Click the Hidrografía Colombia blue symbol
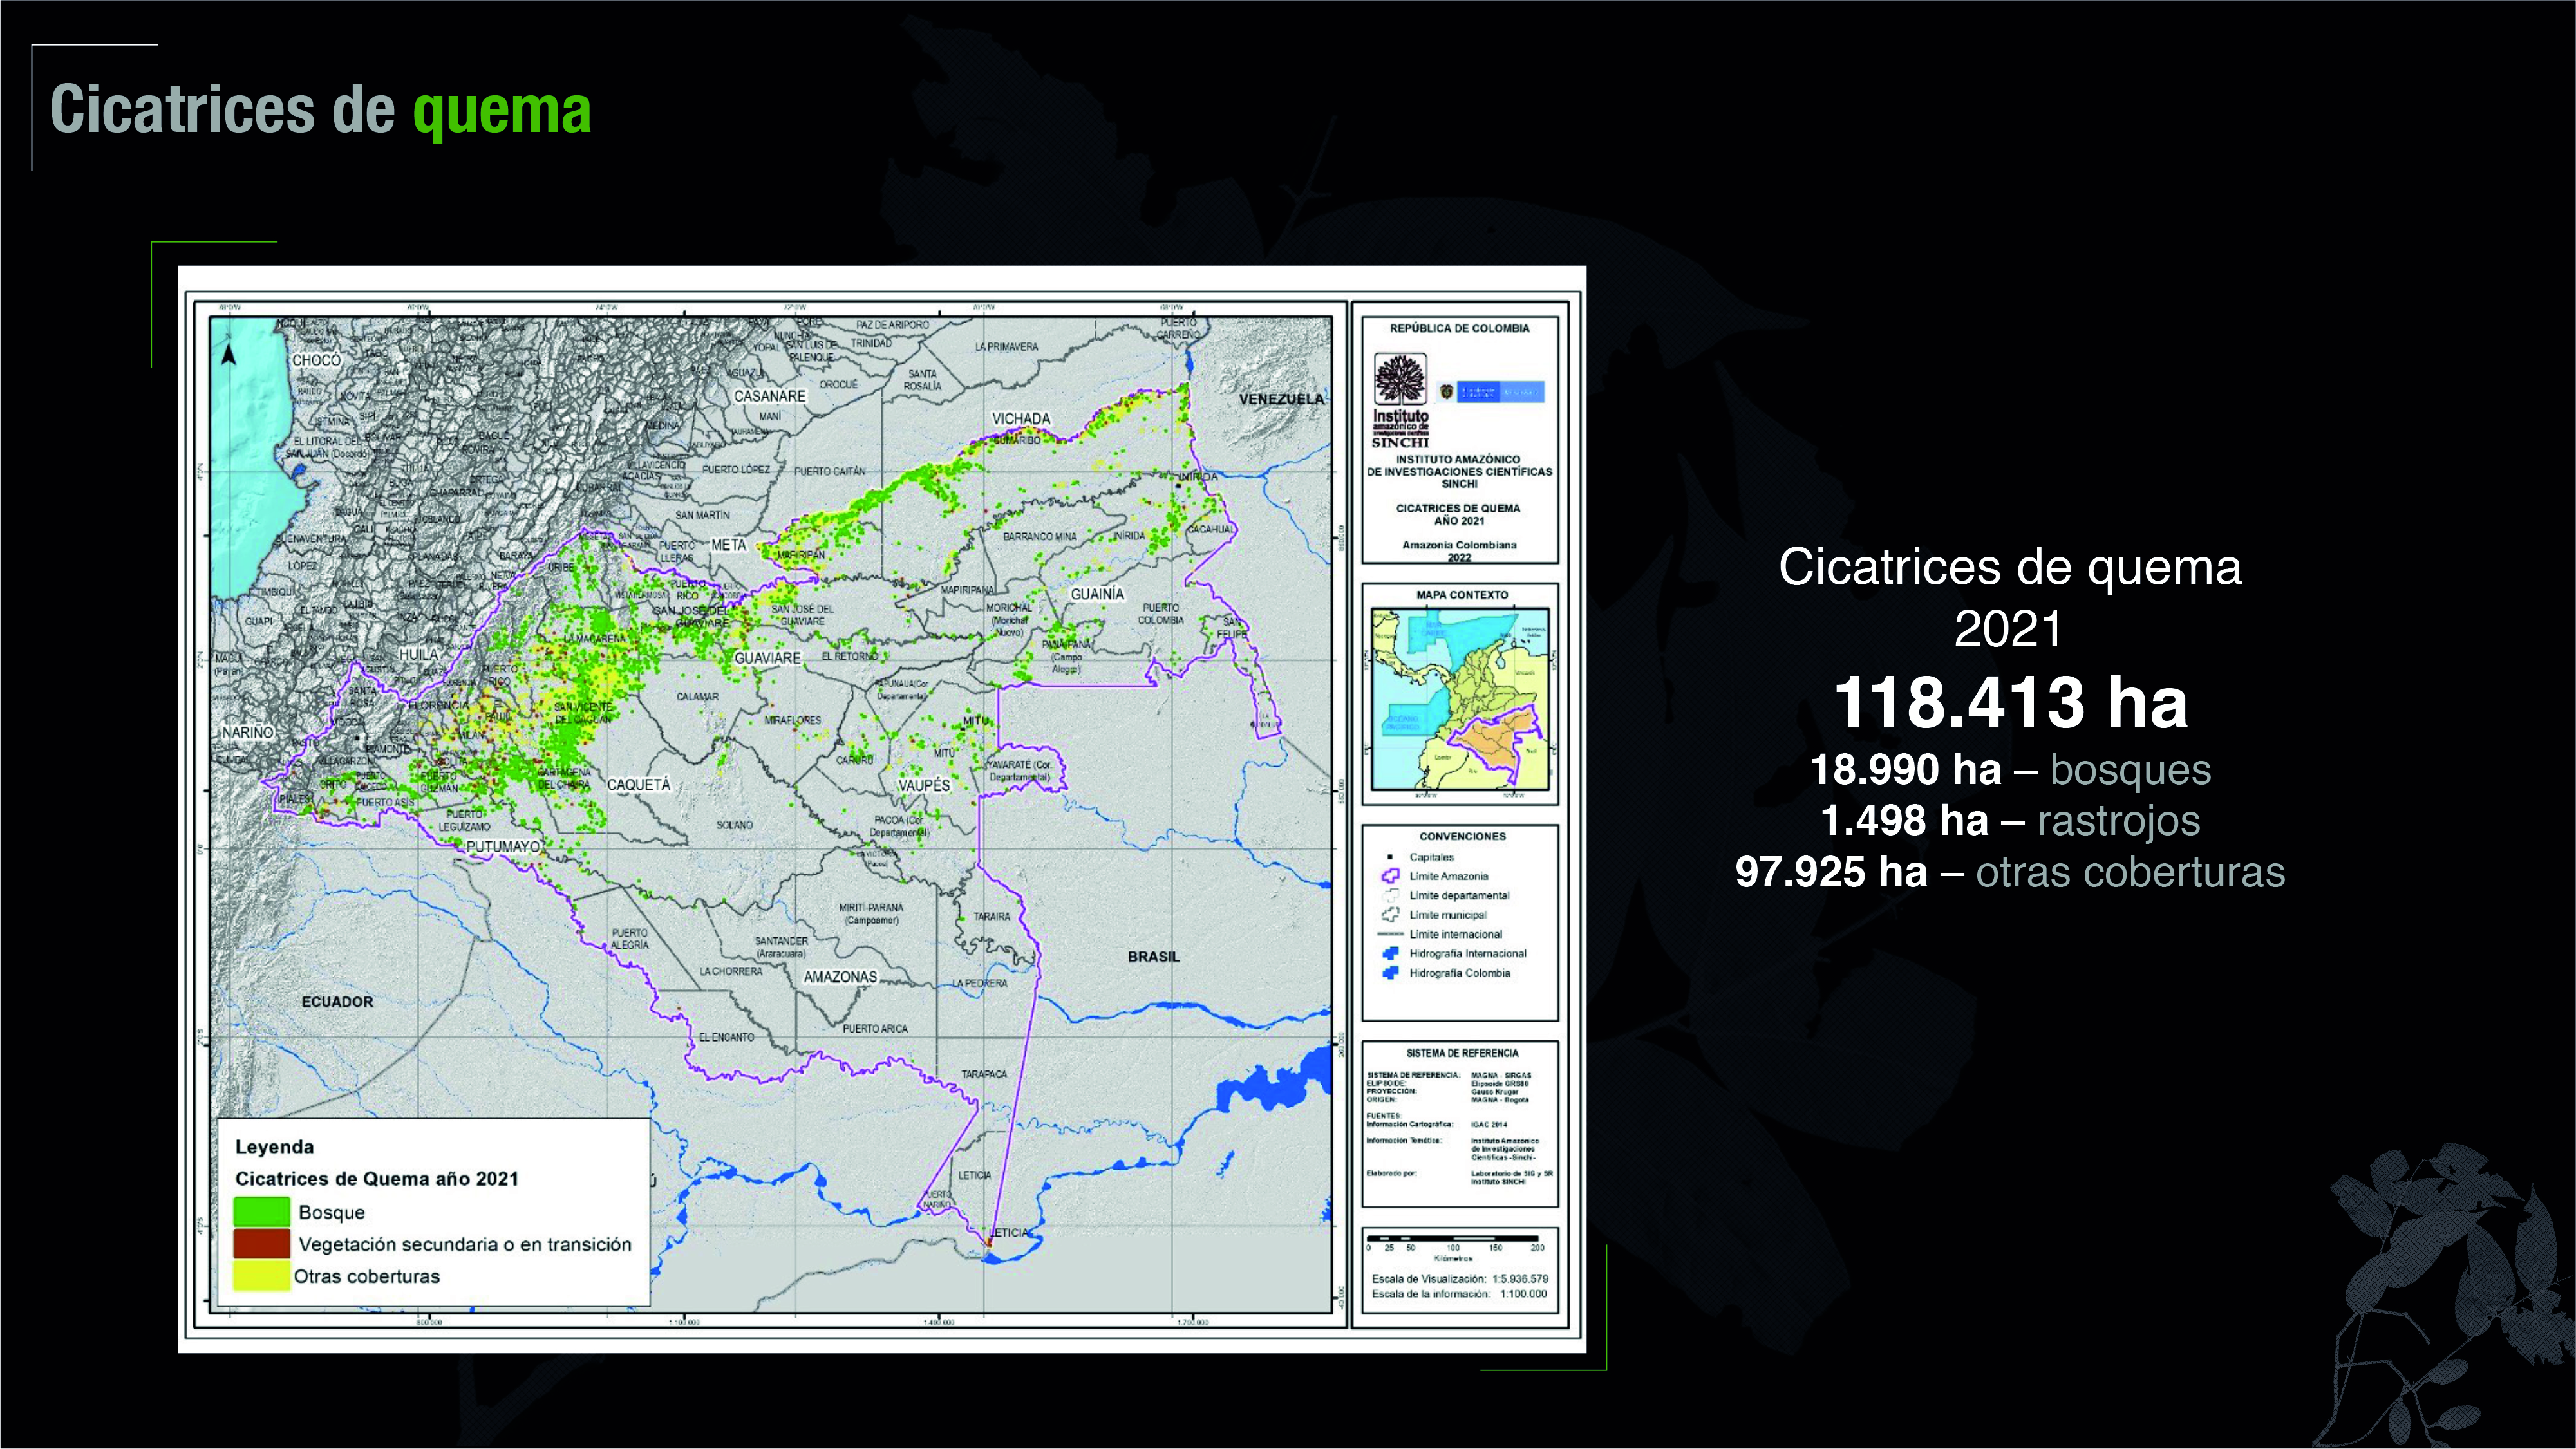Viewport: 2576px width, 1449px height. pos(1390,973)
